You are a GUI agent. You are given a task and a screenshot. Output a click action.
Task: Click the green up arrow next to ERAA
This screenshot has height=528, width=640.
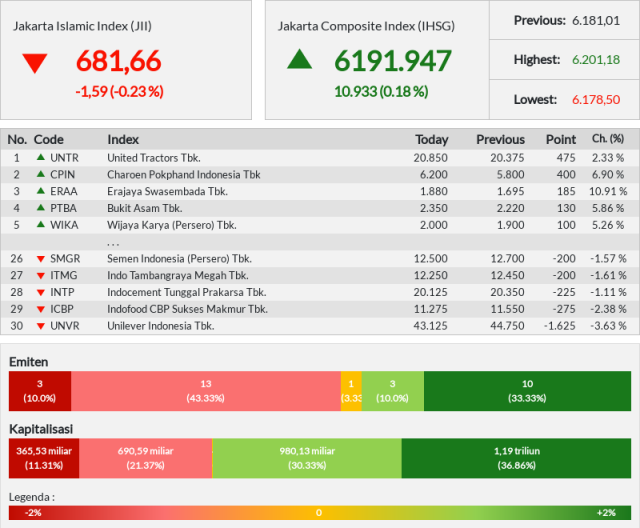[41, 191]
